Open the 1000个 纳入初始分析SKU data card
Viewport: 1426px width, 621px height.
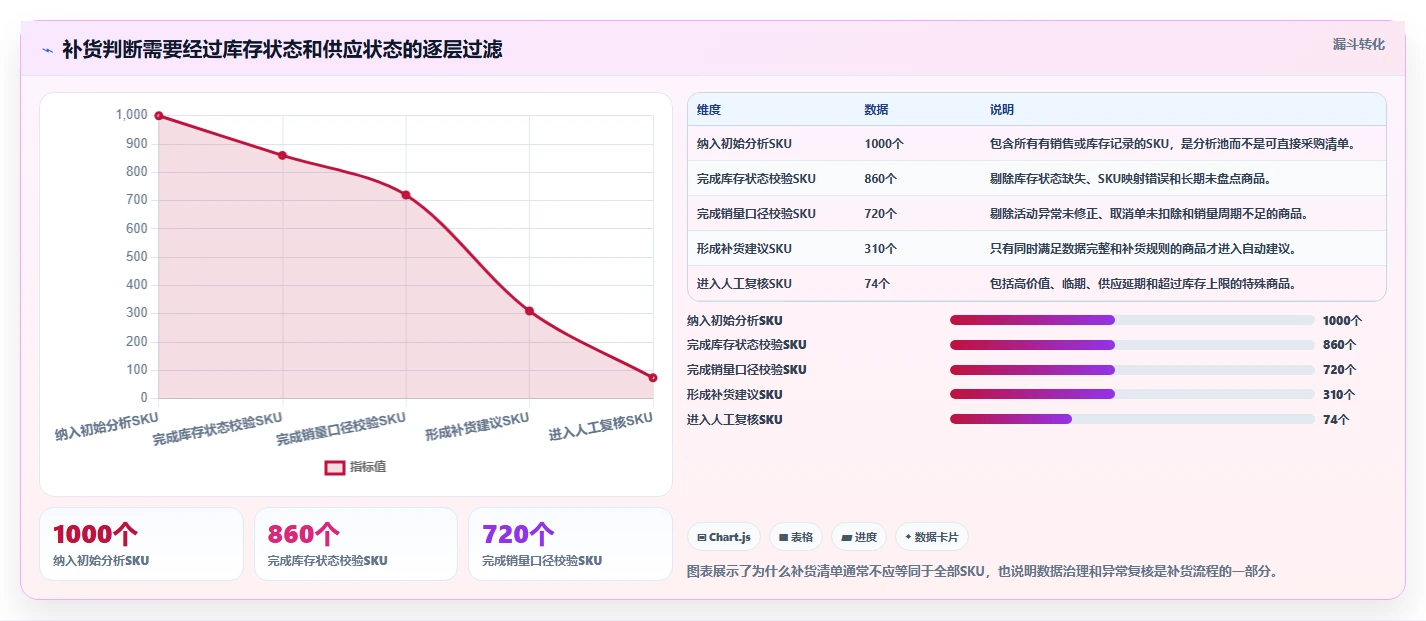point(141,544)
